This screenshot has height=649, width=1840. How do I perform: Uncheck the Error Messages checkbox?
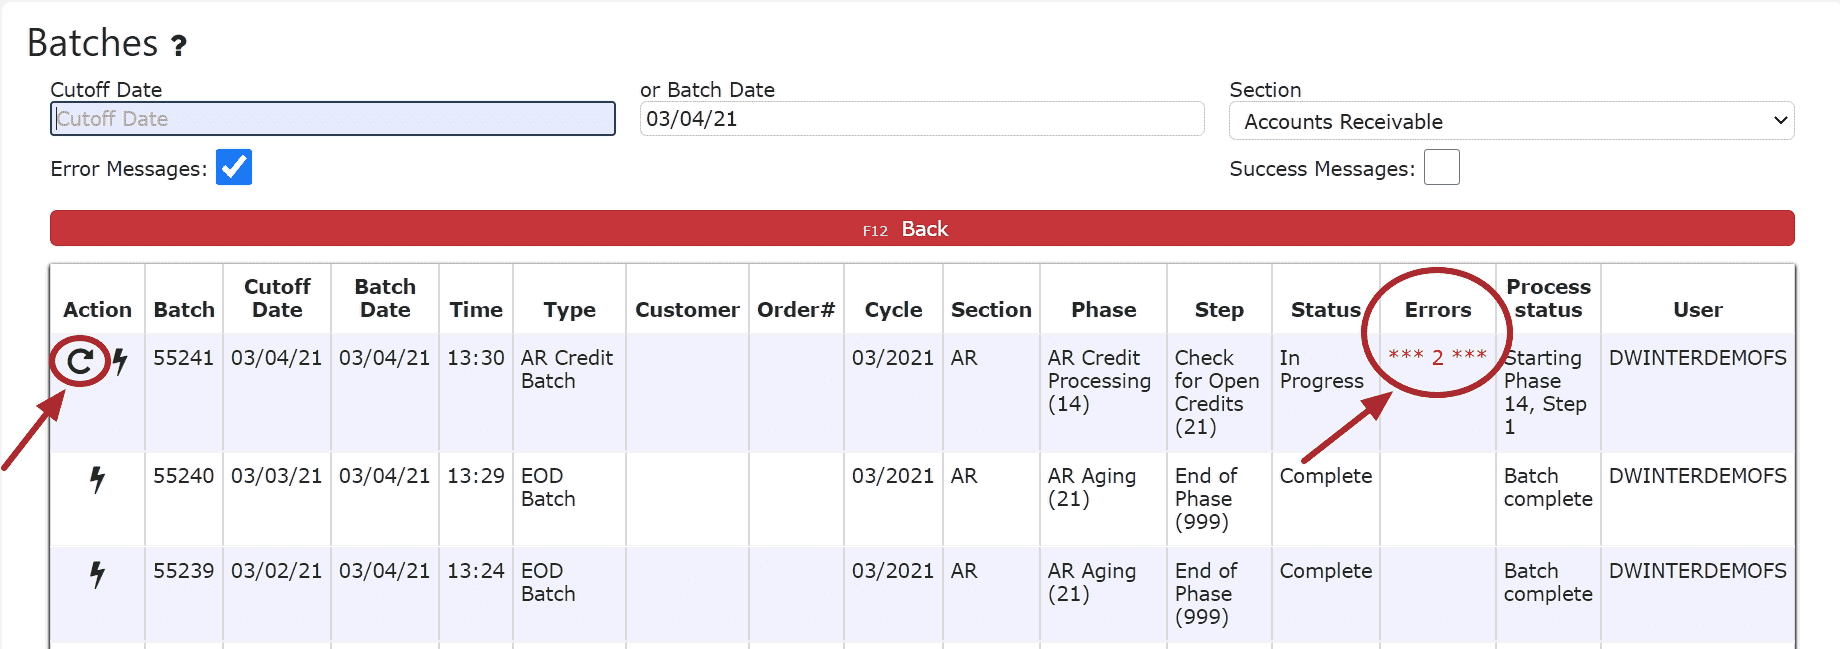(x=234, y=167)
